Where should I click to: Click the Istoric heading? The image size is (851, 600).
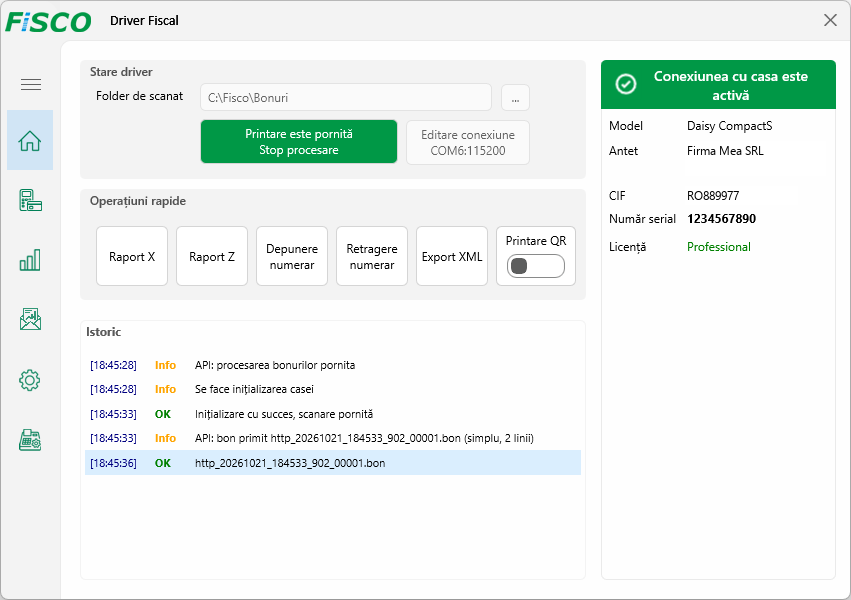pyautogui.click(x=103, y=332)
